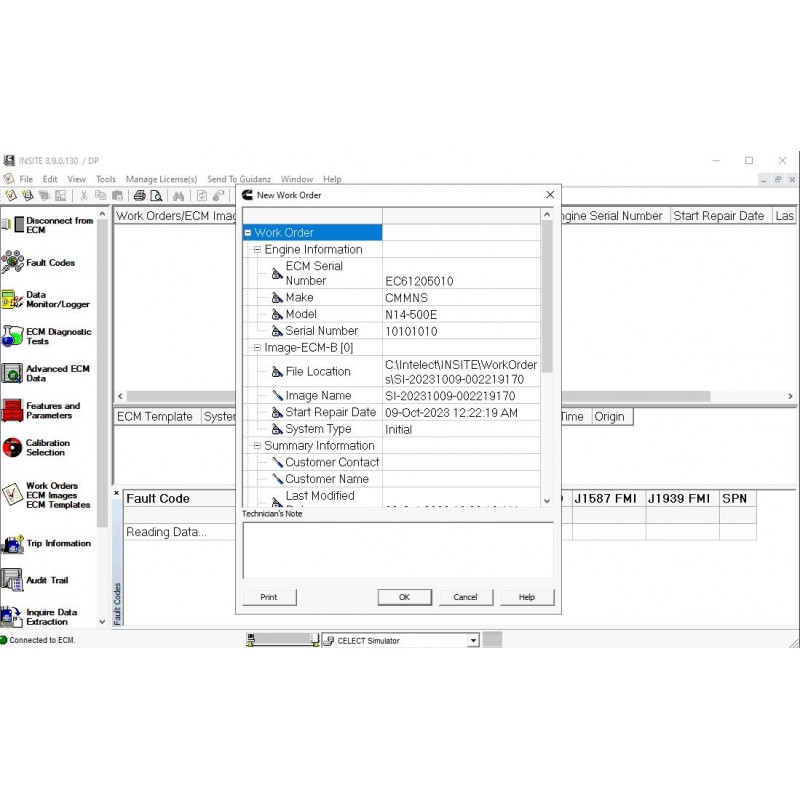Screen dimensions: 800x800
Task: Click dialog tree scrollbar up arrow
Action: (x=547, y=214)
